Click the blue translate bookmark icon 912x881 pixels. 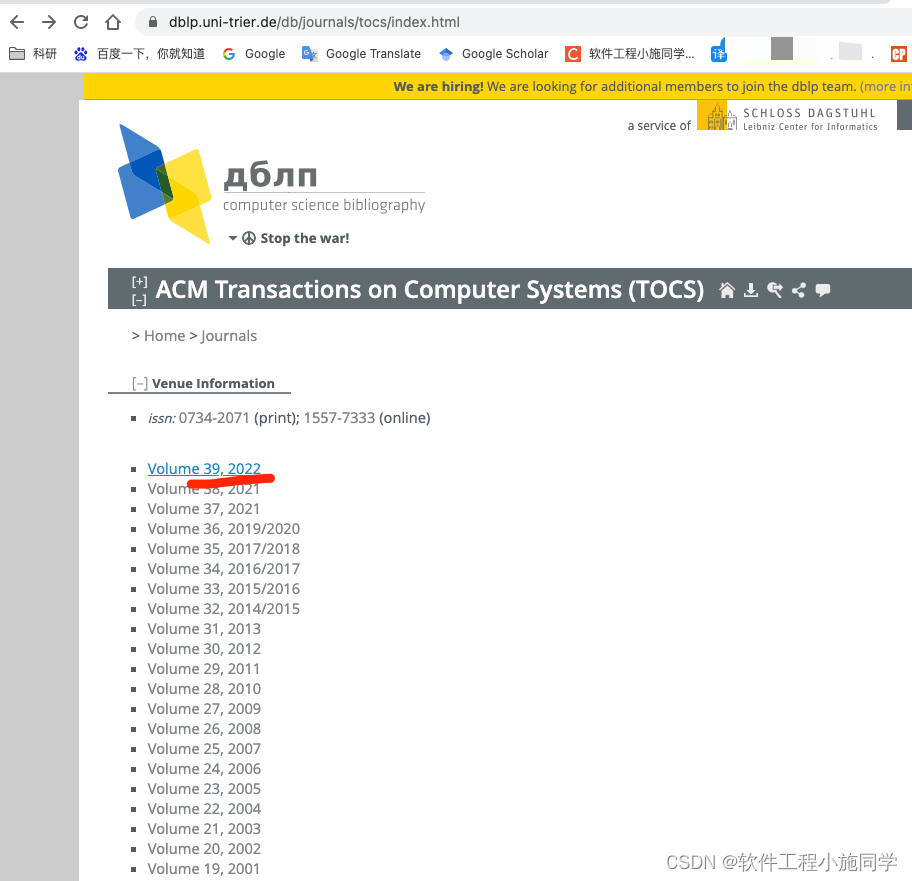(719, 53)
